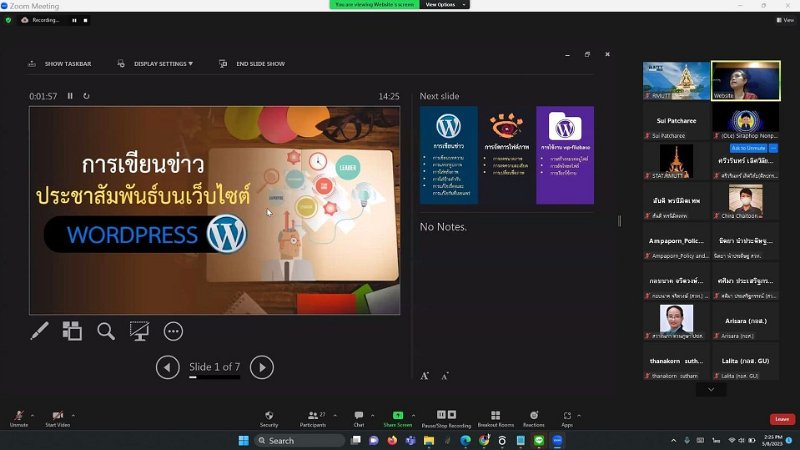Expand the share options arrow beside Share Screen

[x=413, y=415]
